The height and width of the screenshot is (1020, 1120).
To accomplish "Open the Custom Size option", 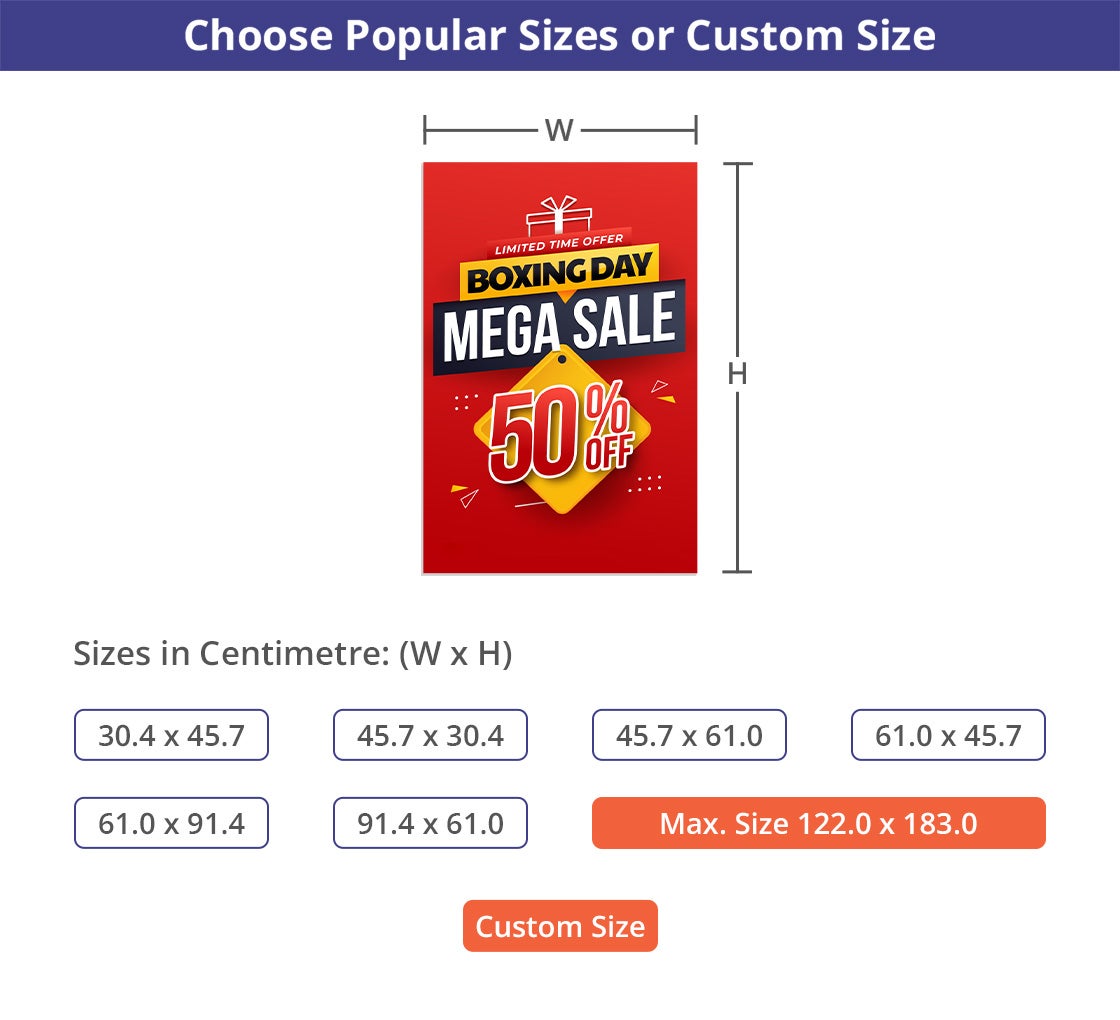I will (560, 926).
